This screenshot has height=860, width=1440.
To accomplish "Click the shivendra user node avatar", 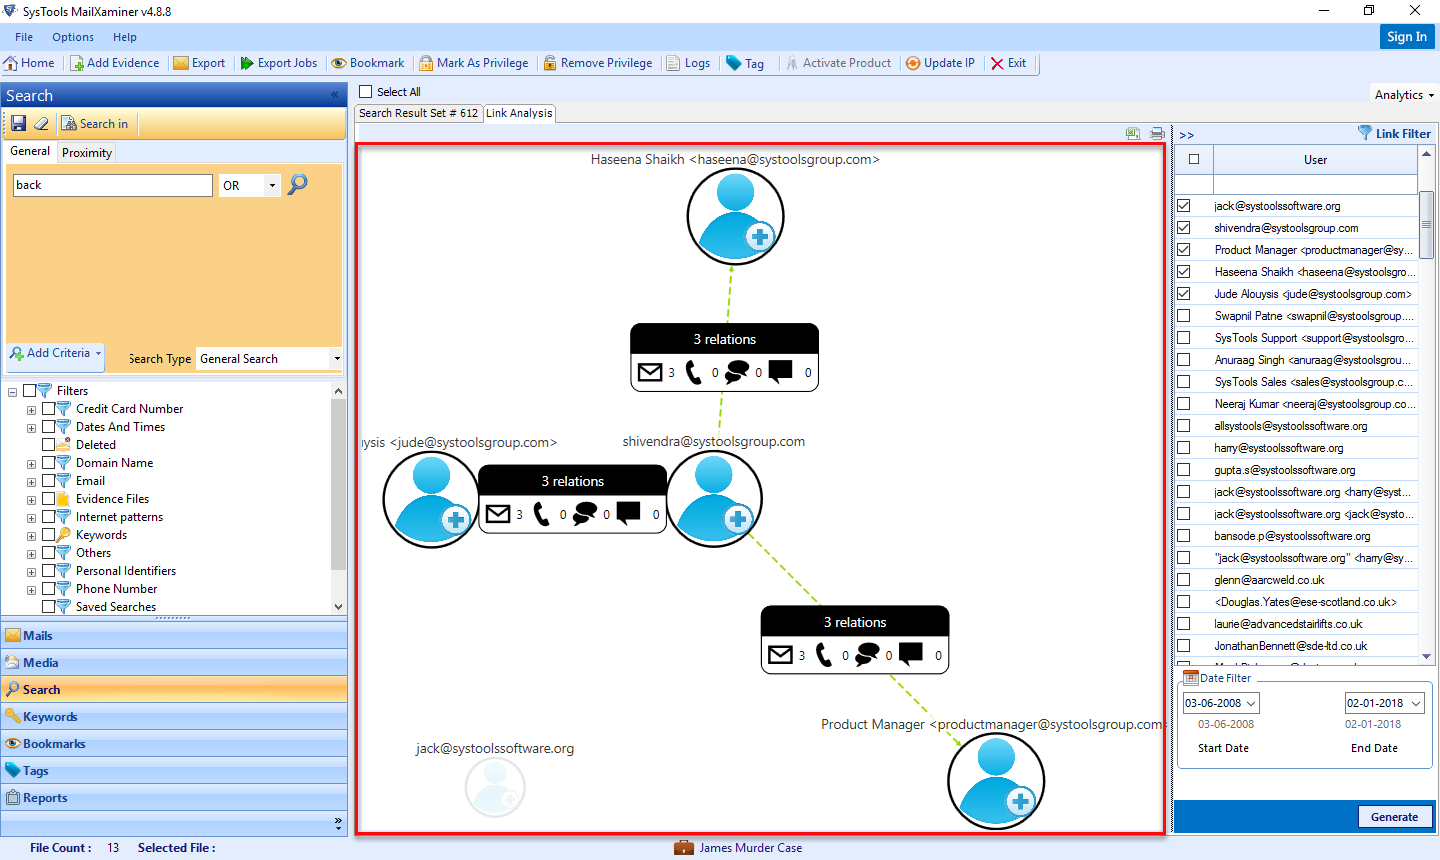I will (714, 499).
